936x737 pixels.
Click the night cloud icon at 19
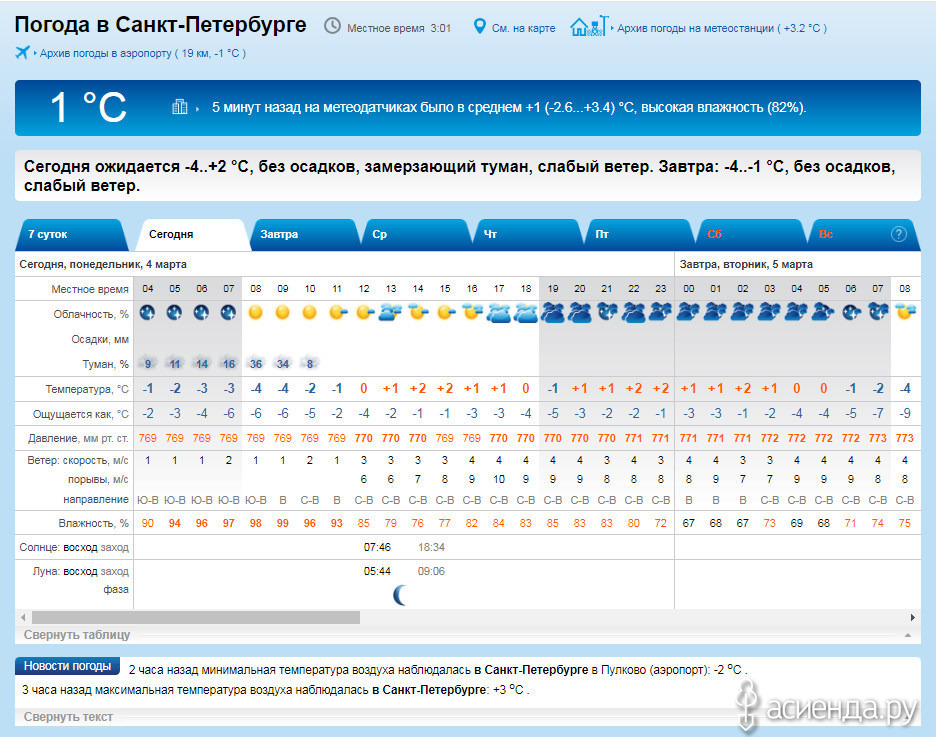pos(553,313)
